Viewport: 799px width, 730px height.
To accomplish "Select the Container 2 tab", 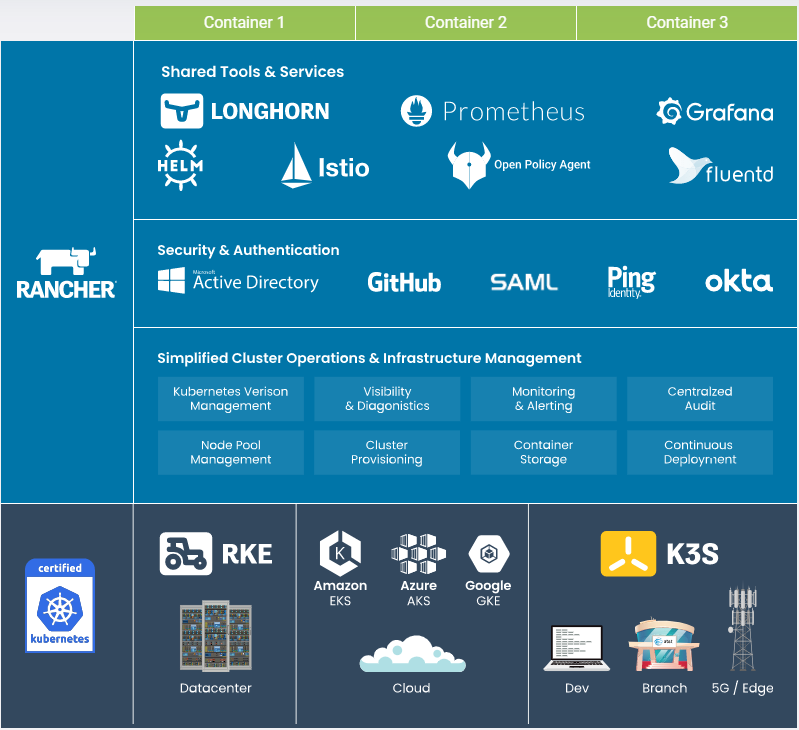I will (466, 22).
